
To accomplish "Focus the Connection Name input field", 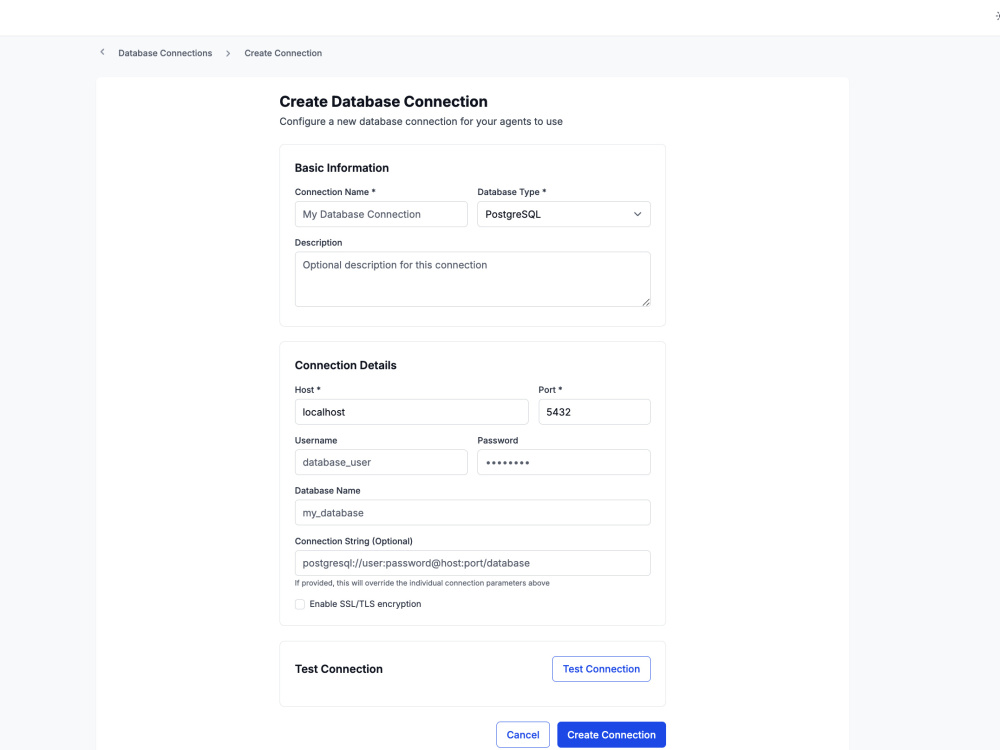I will [x=381, y=214].
